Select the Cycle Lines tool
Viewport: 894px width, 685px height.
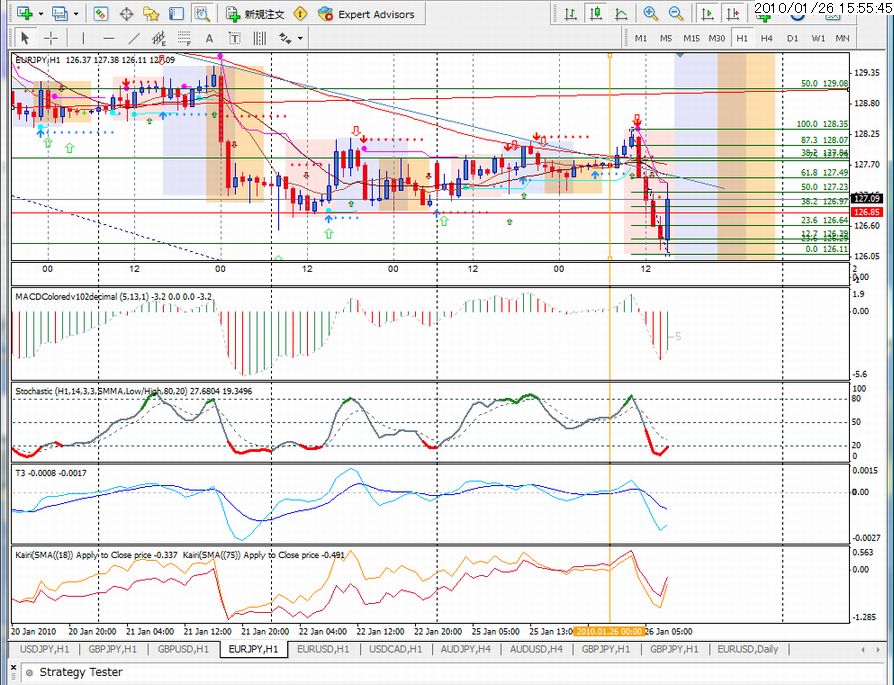point(259,38)
